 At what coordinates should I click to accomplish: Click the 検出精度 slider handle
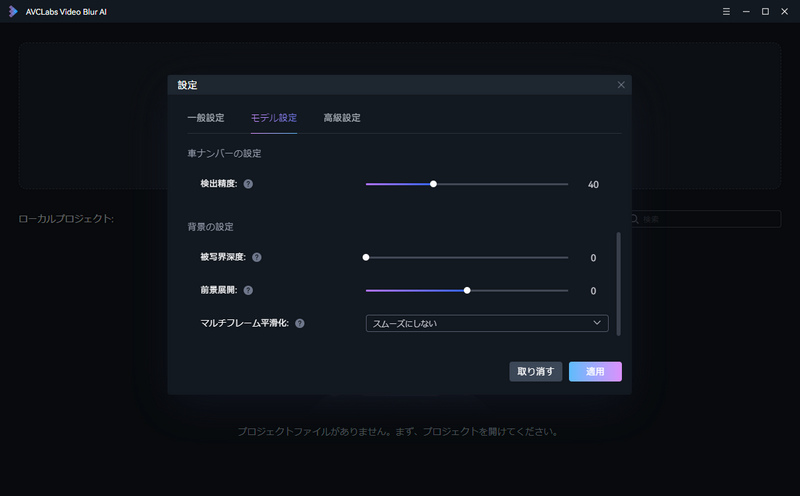433,184
